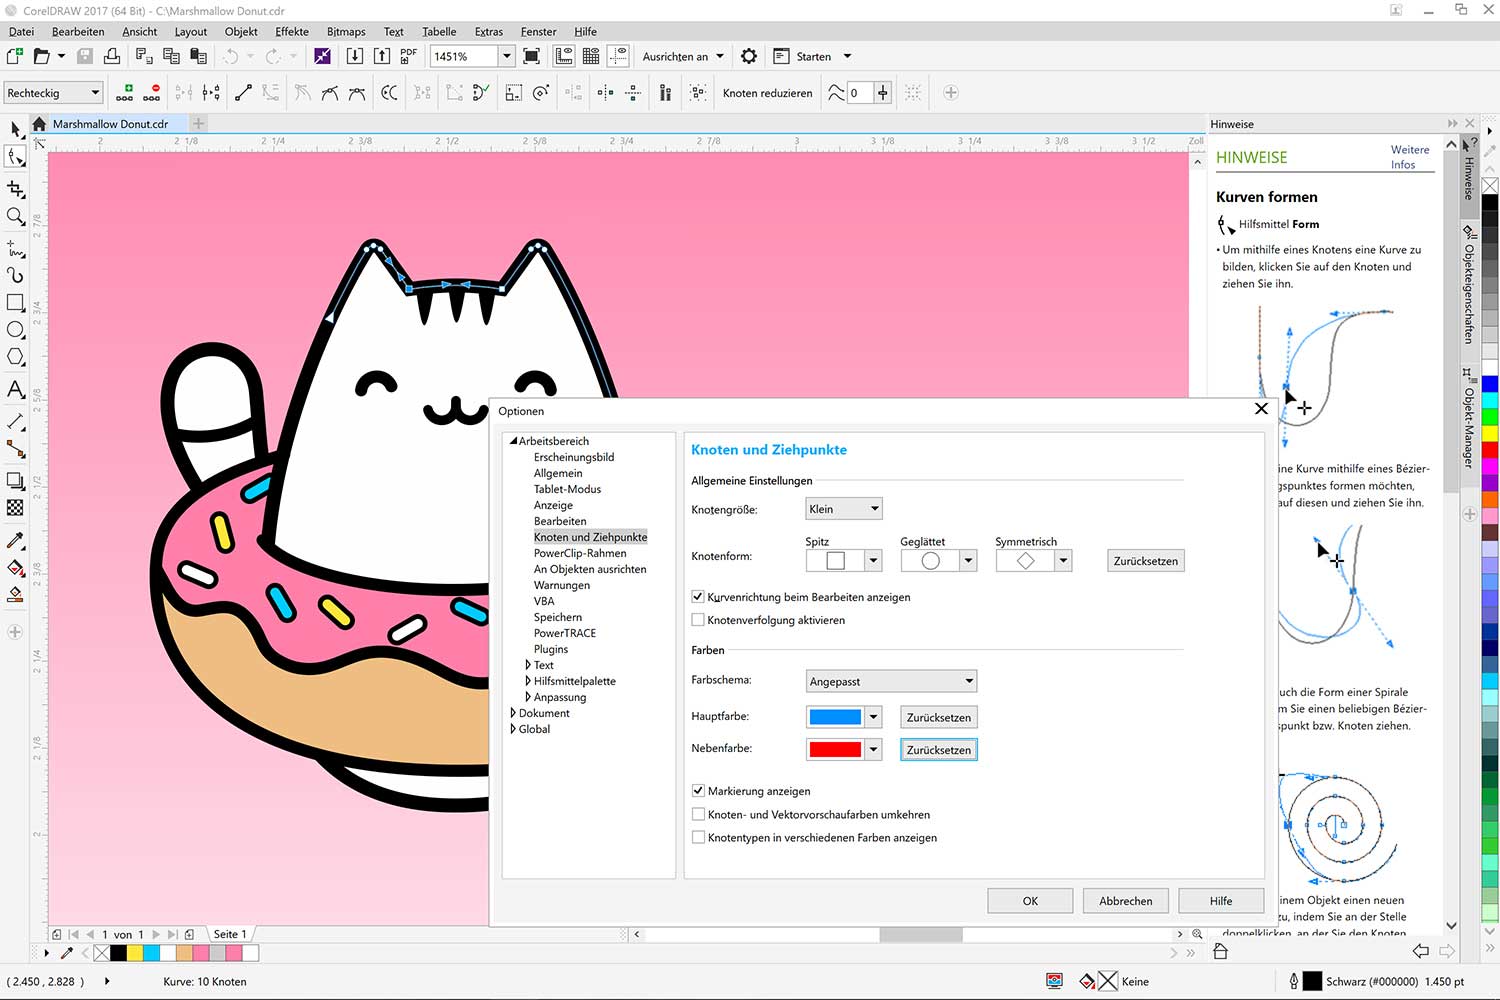Select the Rectangle tool
Viewport: 1500px width, 1000px height.
pos(15,302)
